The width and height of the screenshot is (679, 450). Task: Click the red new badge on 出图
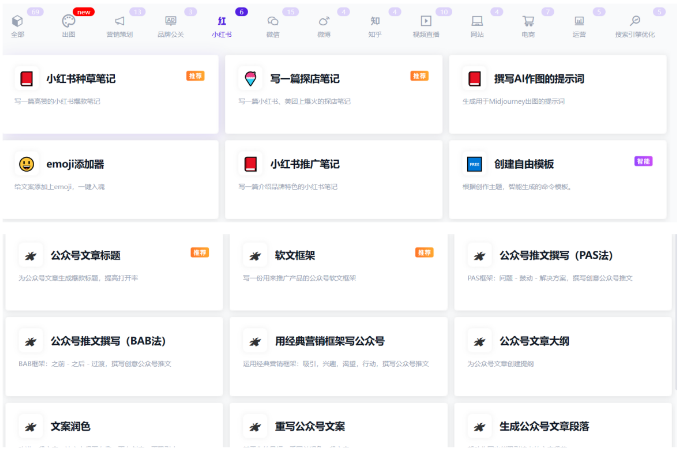coord(84,12)
